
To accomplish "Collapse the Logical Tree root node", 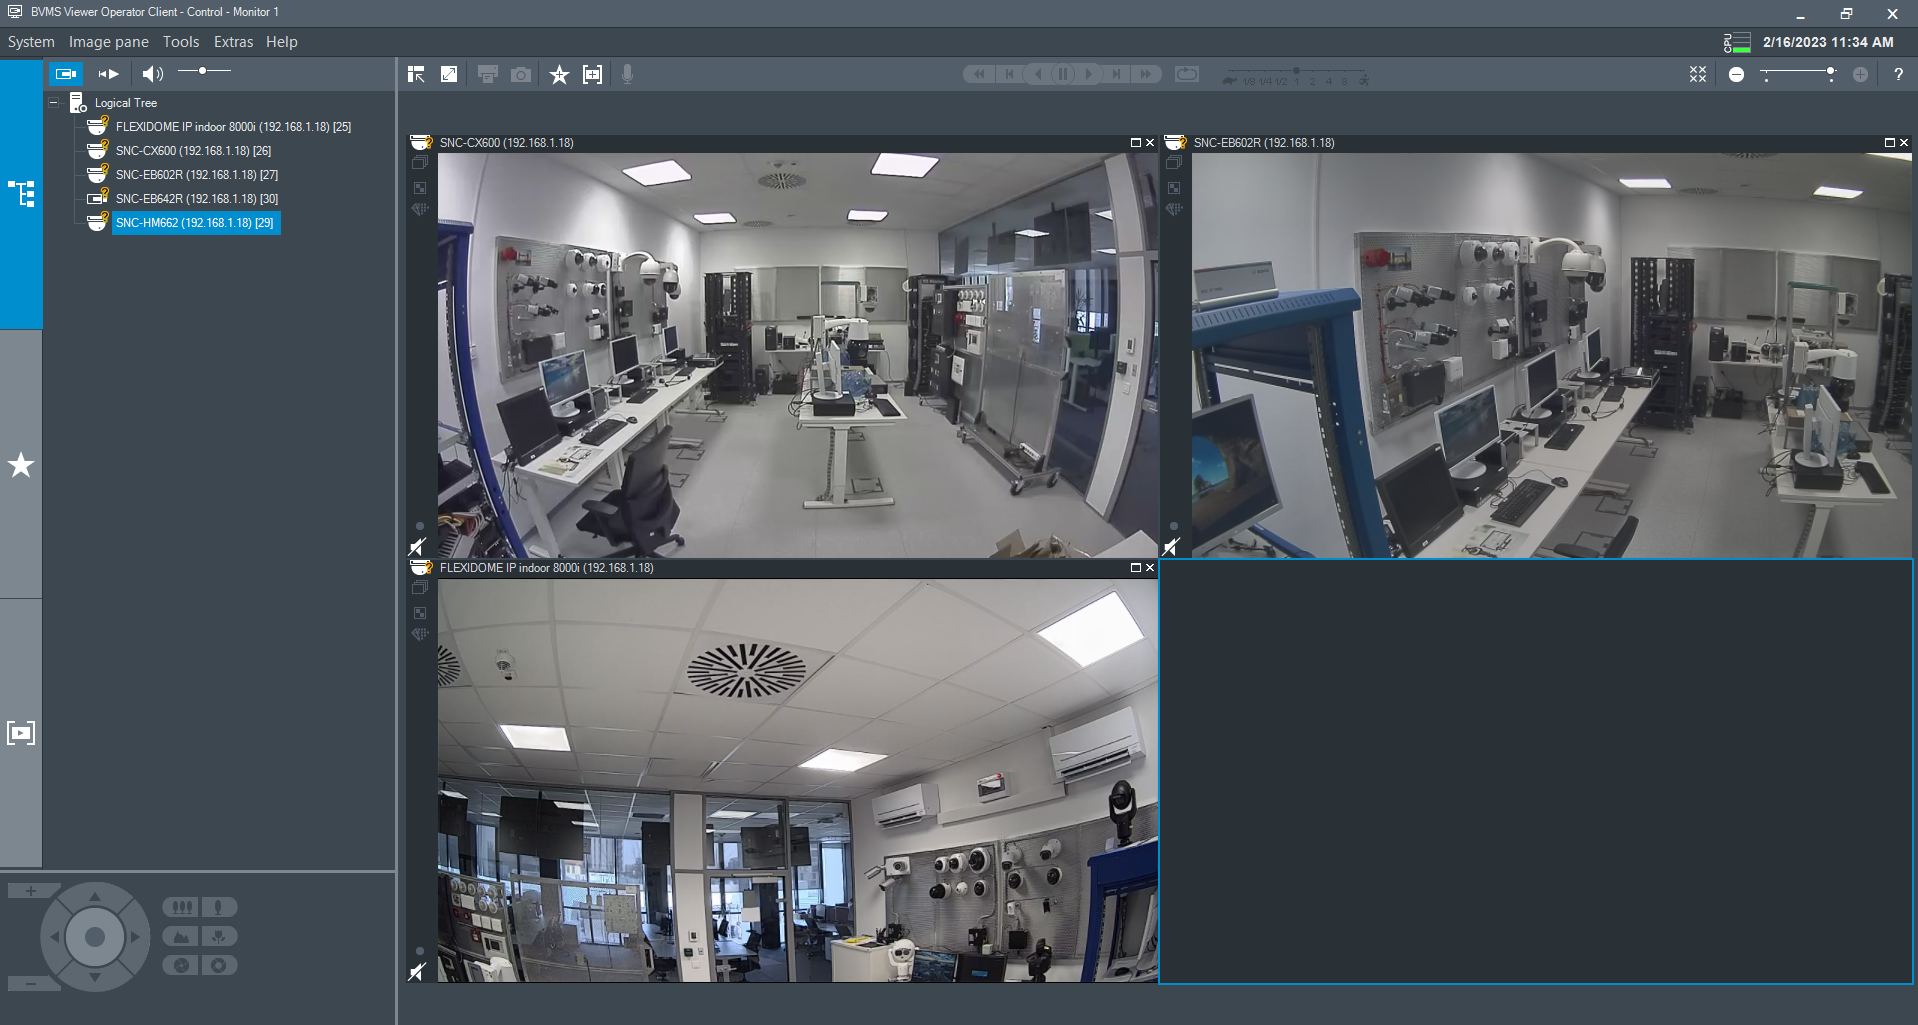I will tap(54, 103).
